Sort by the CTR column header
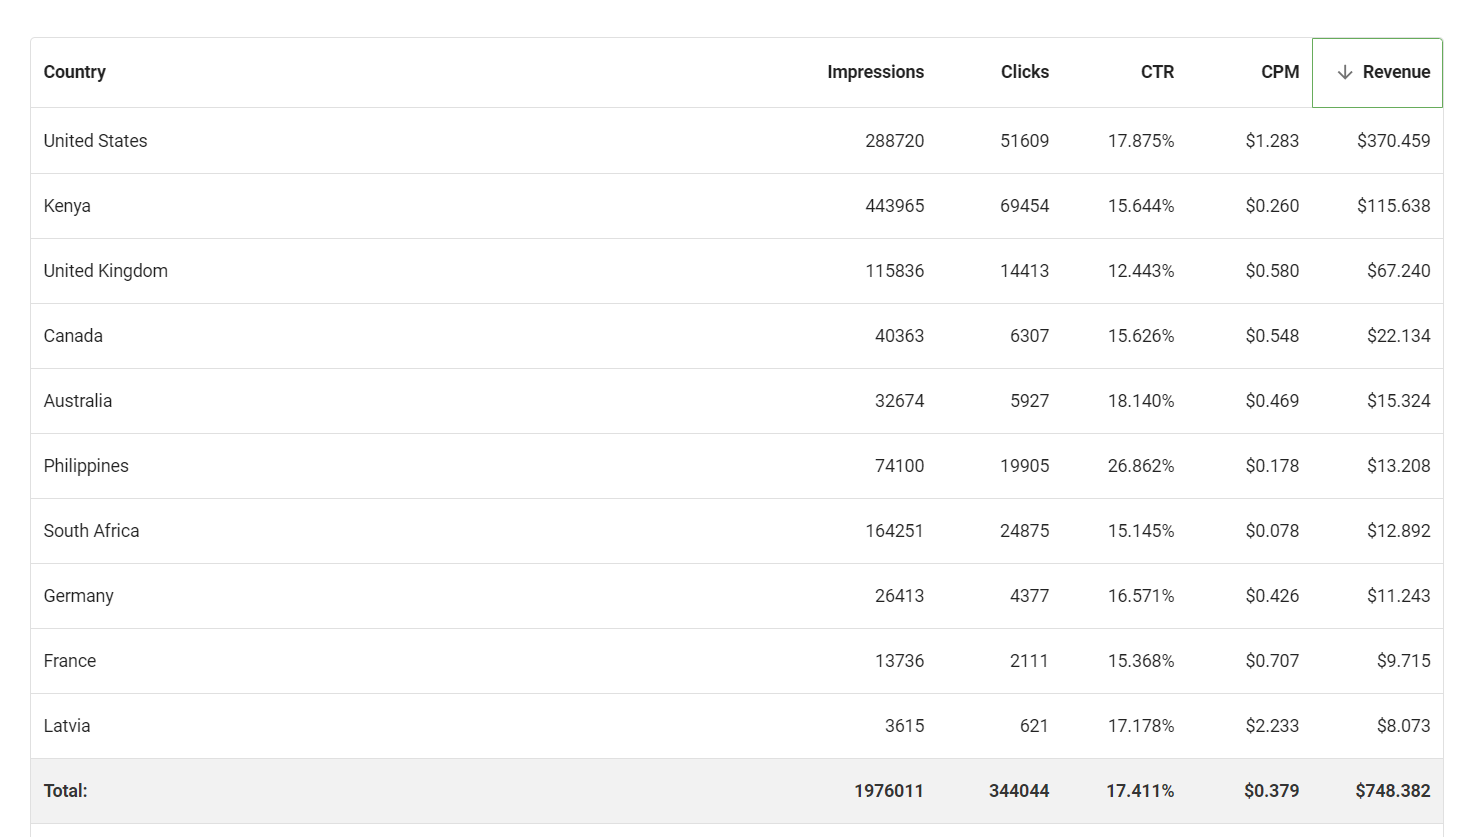Screen dimensions: 1468x837 click(1157, 72)
